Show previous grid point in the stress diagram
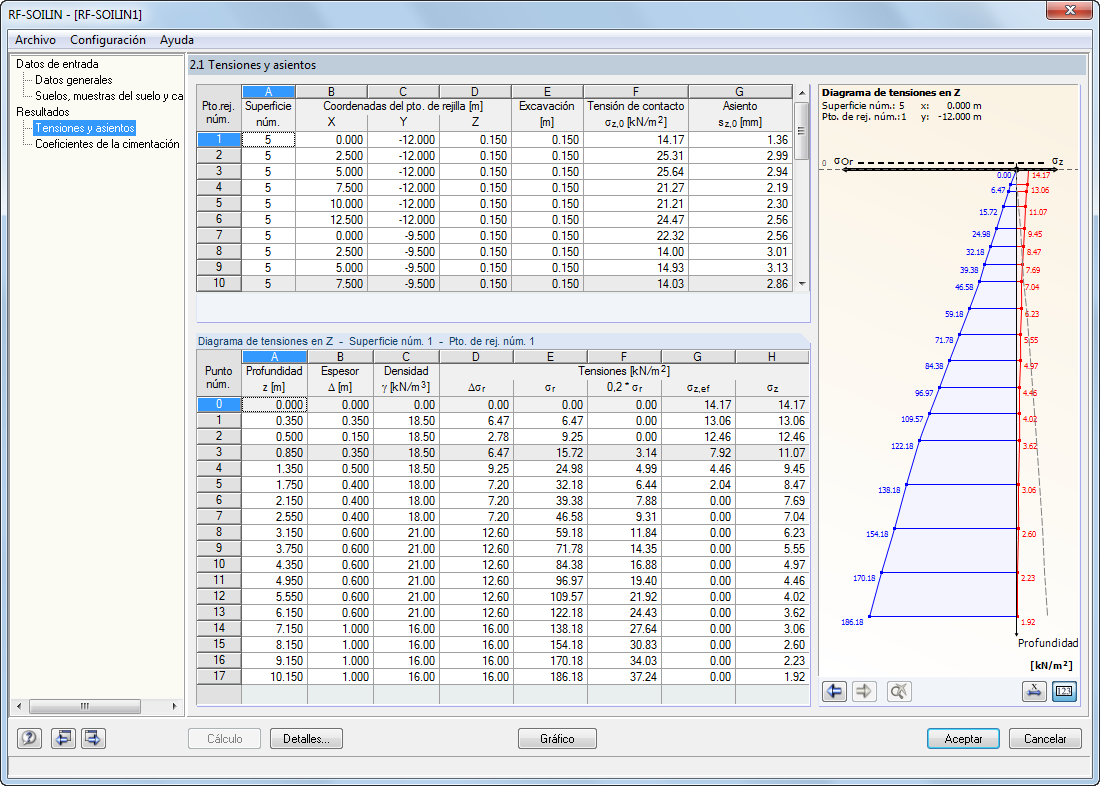The image size is (1100, 786). point(834,691)
